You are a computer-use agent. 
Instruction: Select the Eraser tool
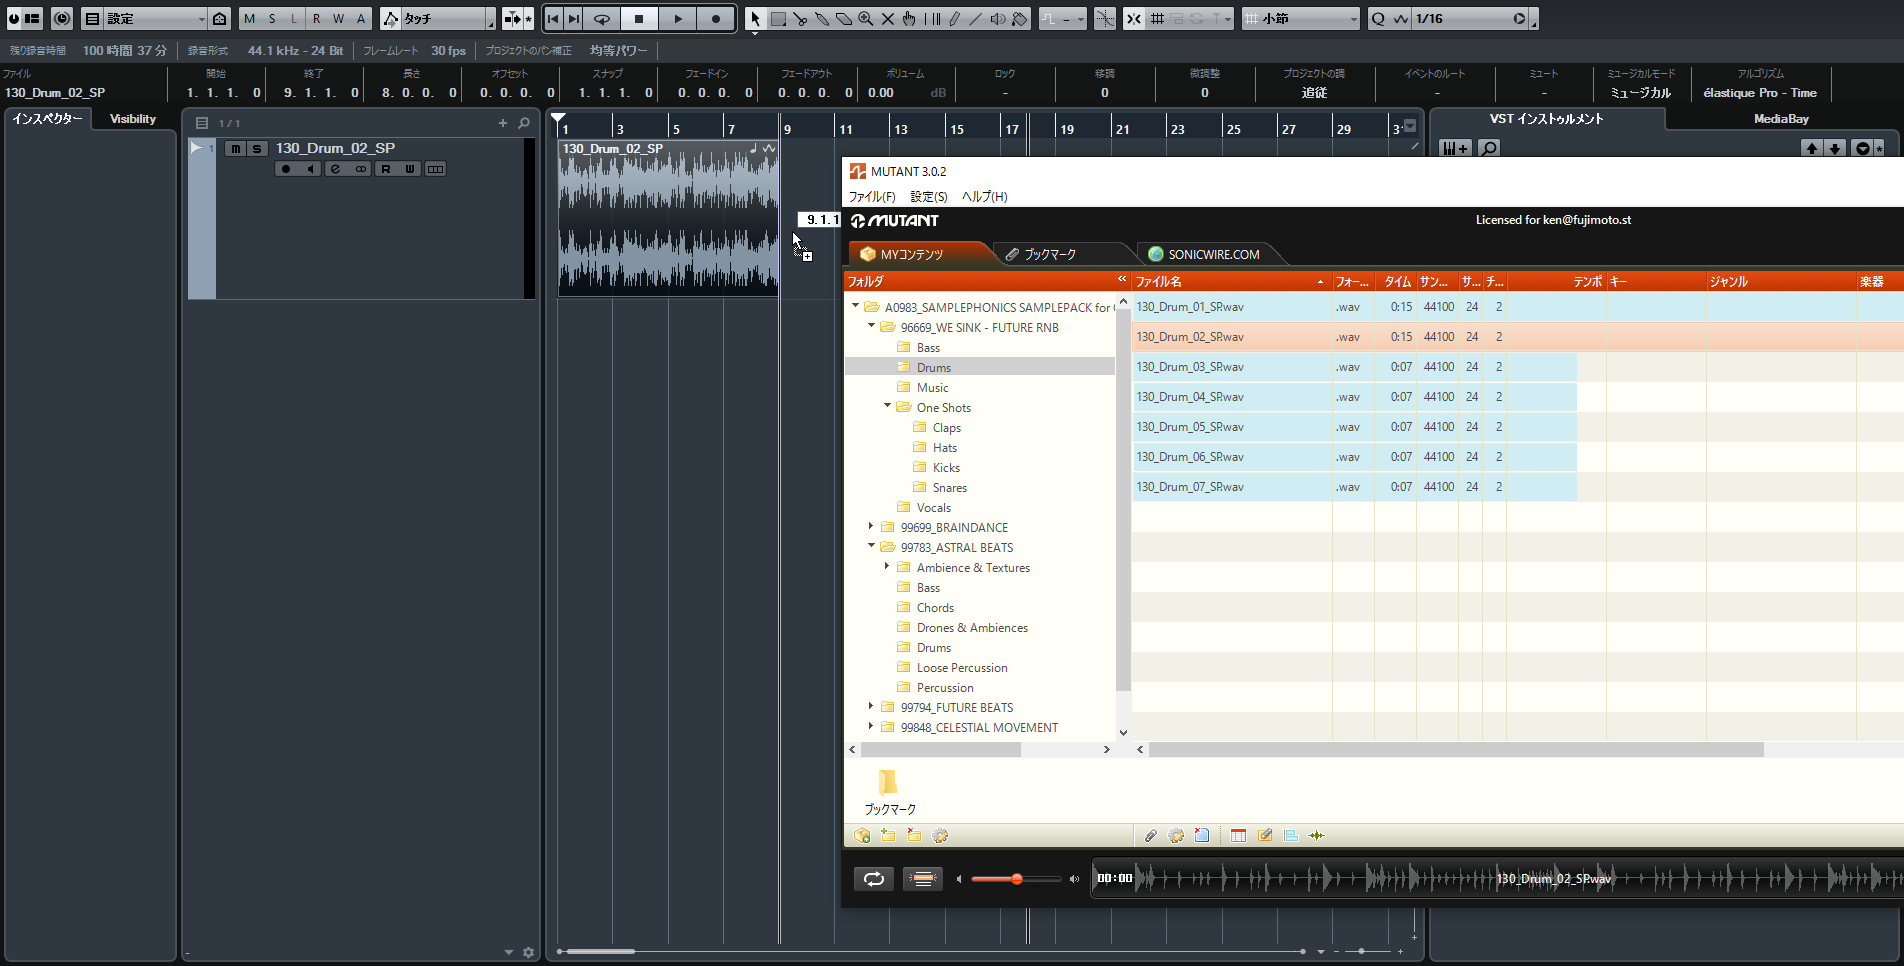843,18
